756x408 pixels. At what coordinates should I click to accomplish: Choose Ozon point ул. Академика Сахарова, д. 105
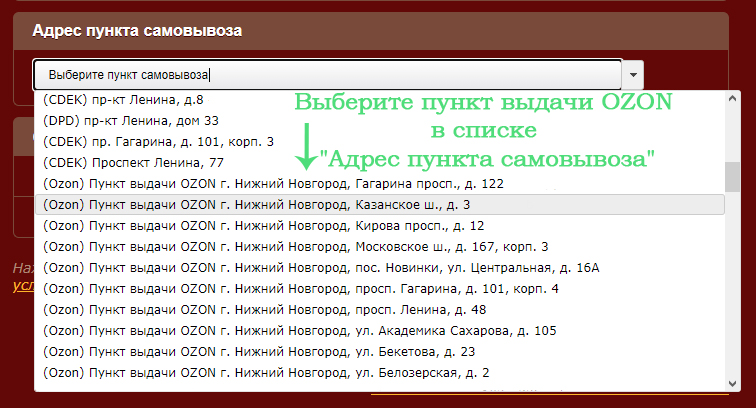[380, 331]
